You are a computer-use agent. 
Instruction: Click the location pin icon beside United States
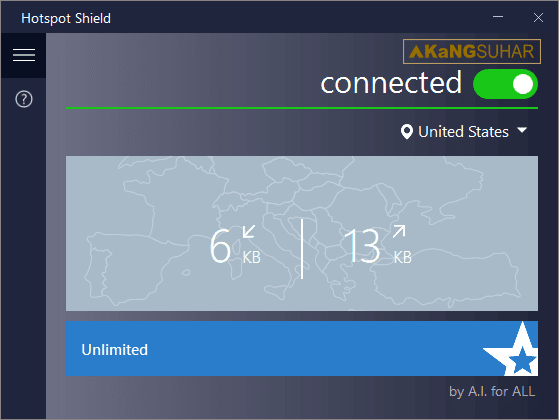click(406, 132)
